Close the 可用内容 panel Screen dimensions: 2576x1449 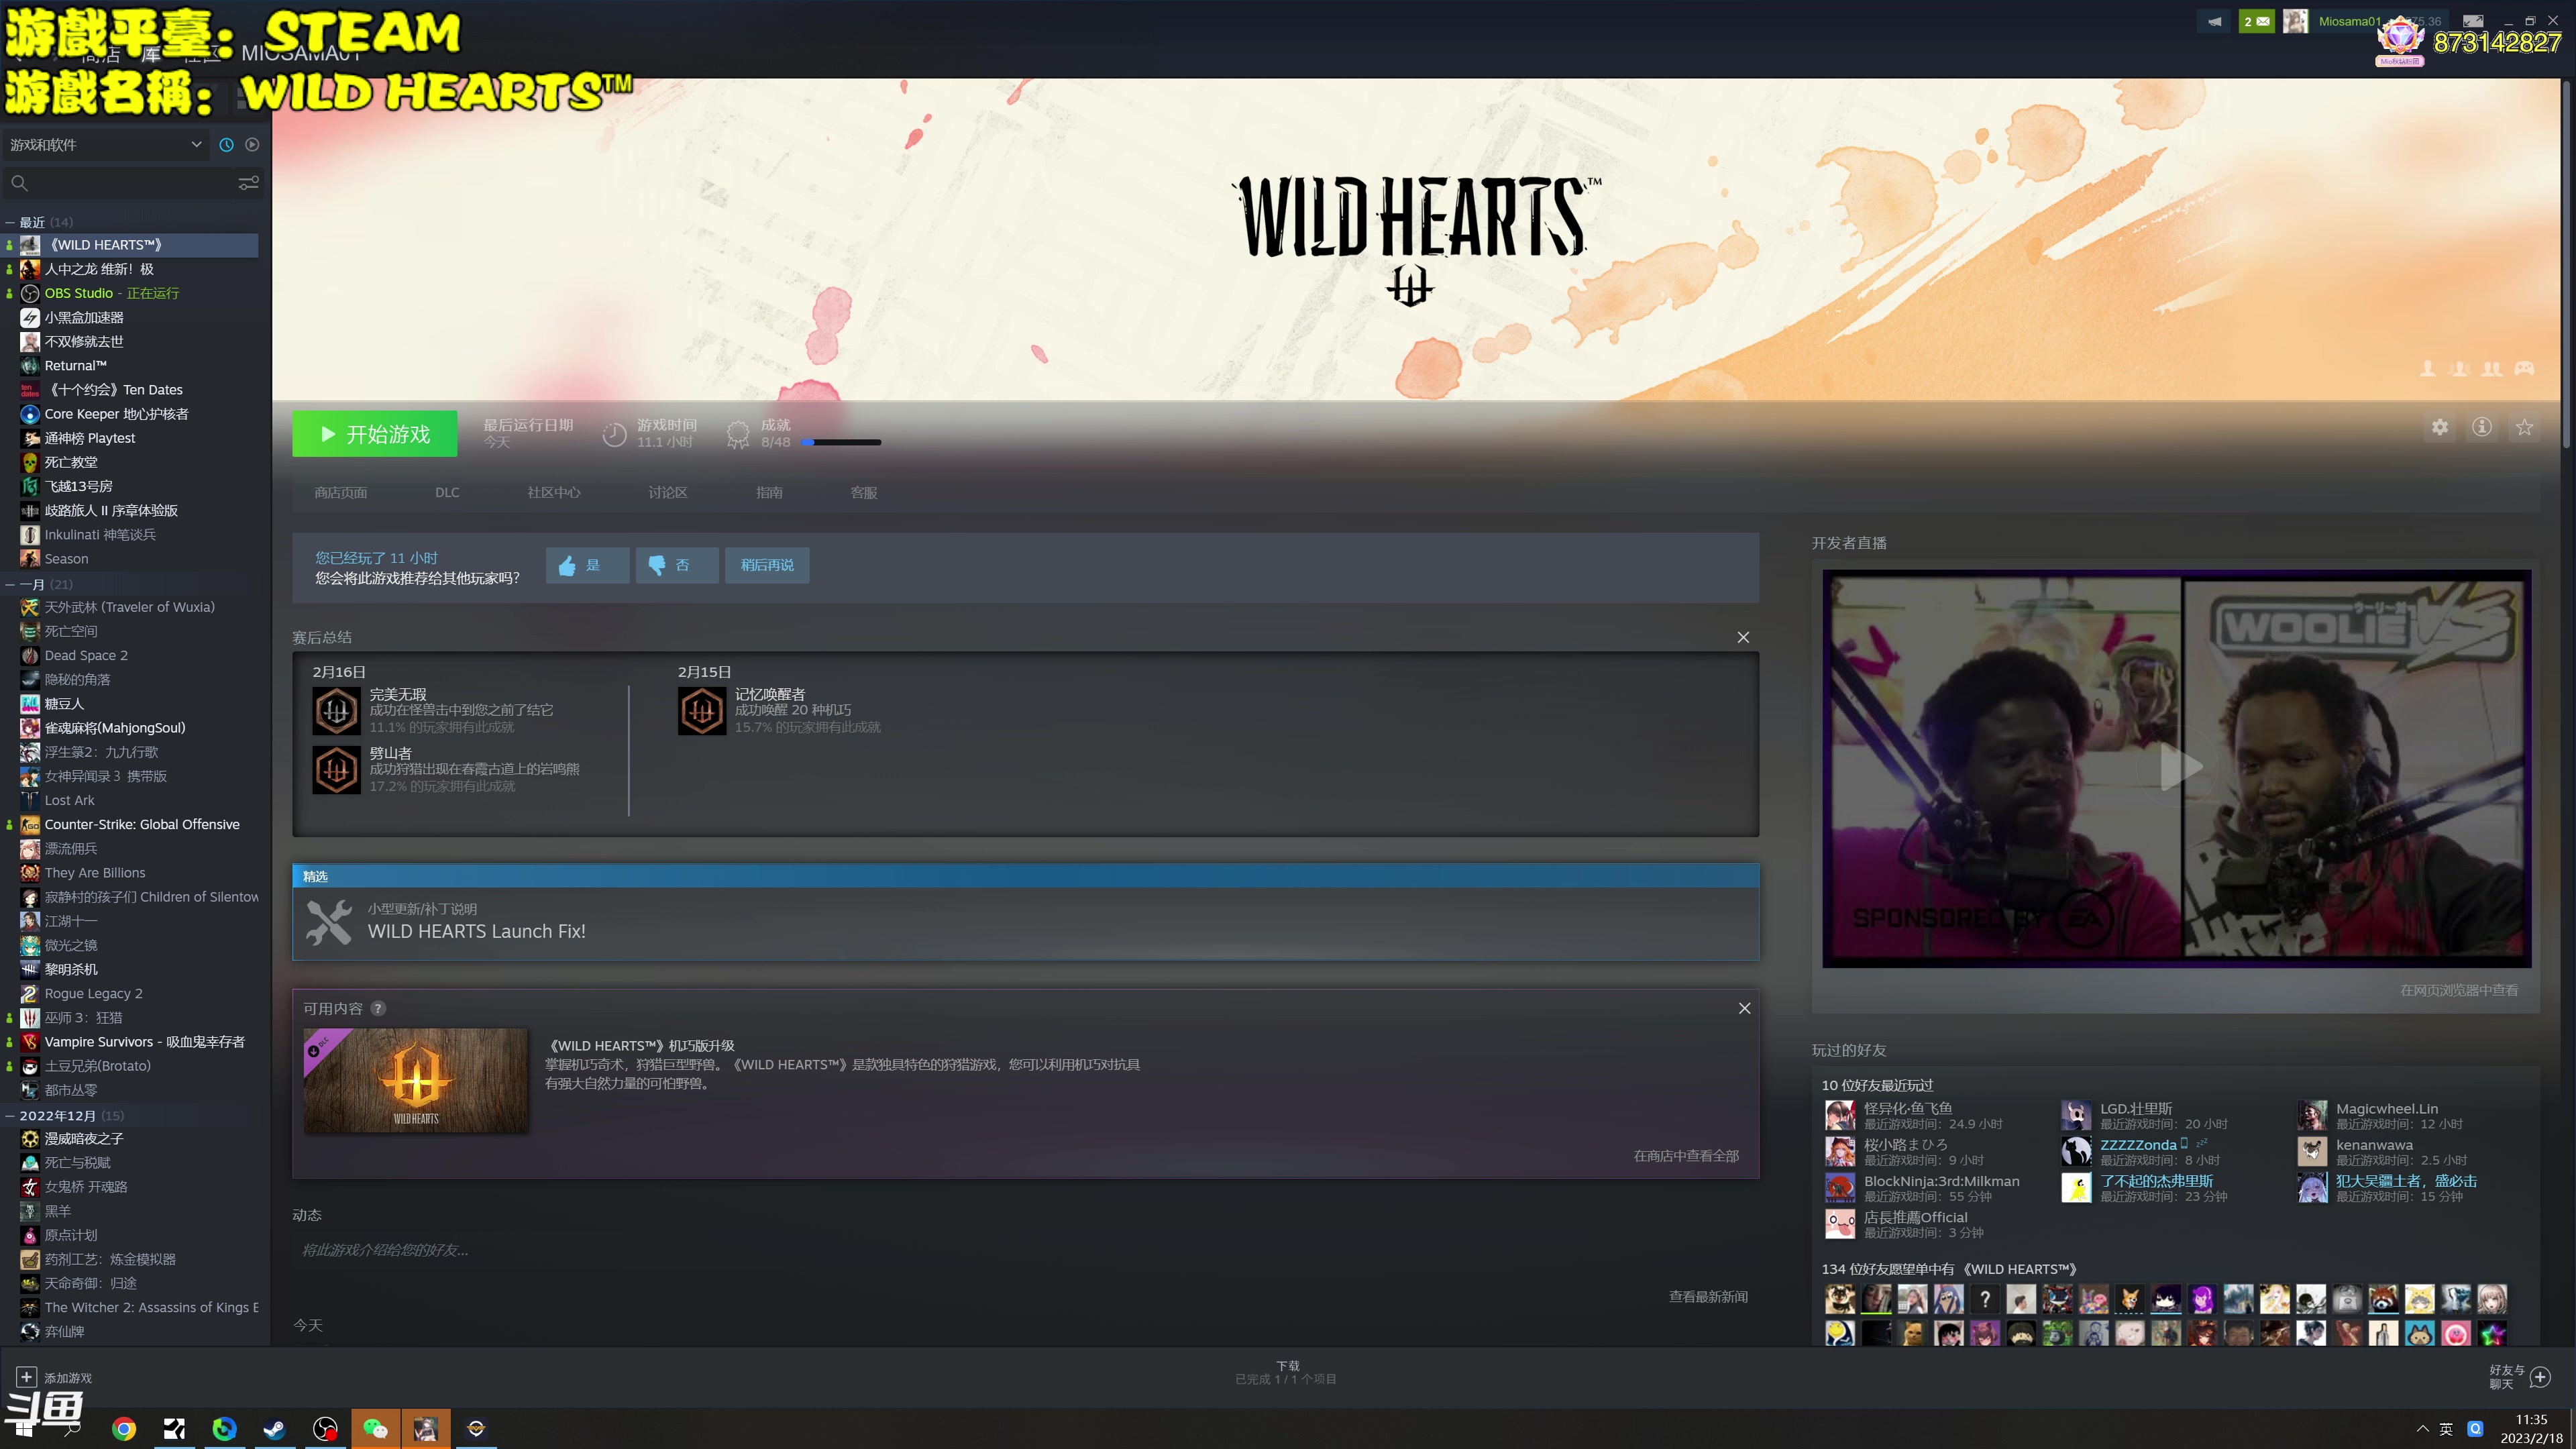1744,1008
